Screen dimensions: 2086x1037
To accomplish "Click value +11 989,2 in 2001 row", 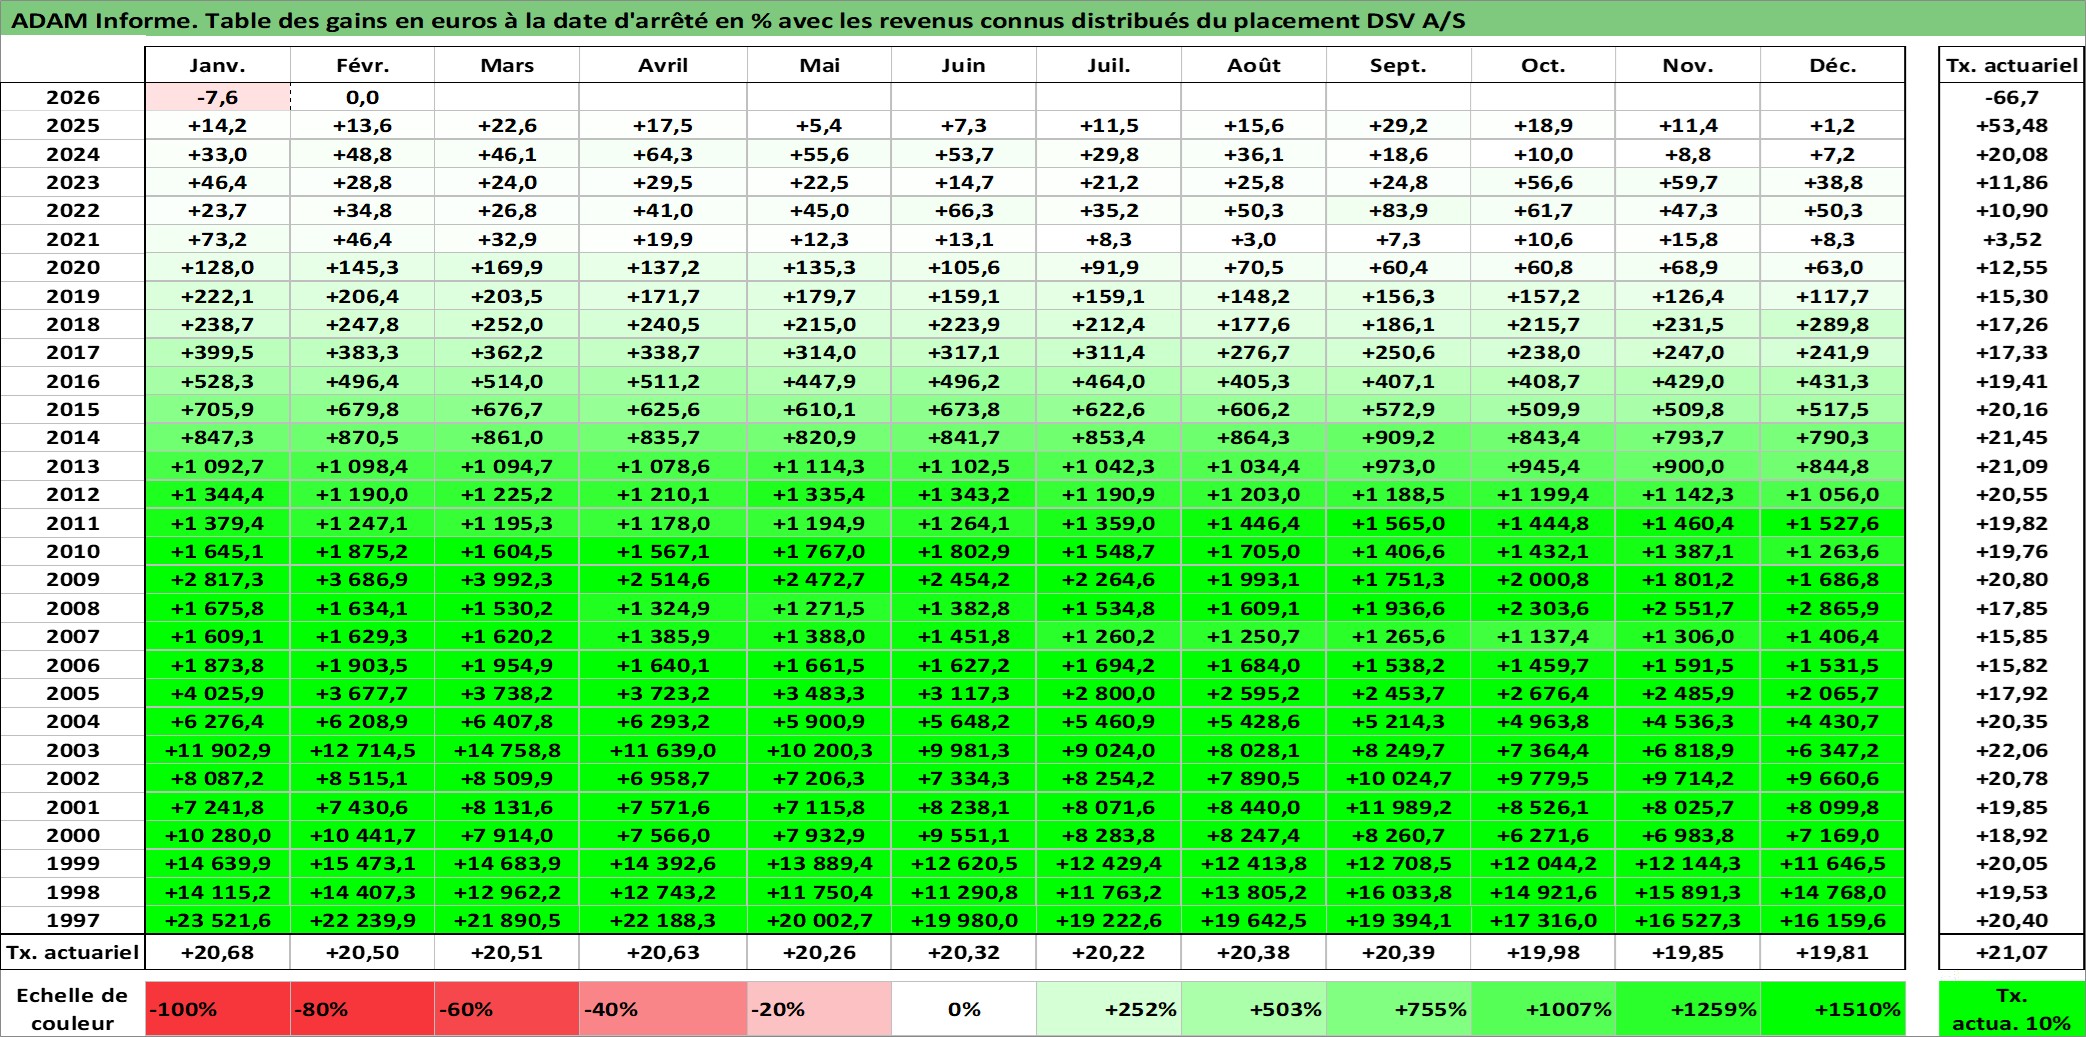I will point(1398,807).
